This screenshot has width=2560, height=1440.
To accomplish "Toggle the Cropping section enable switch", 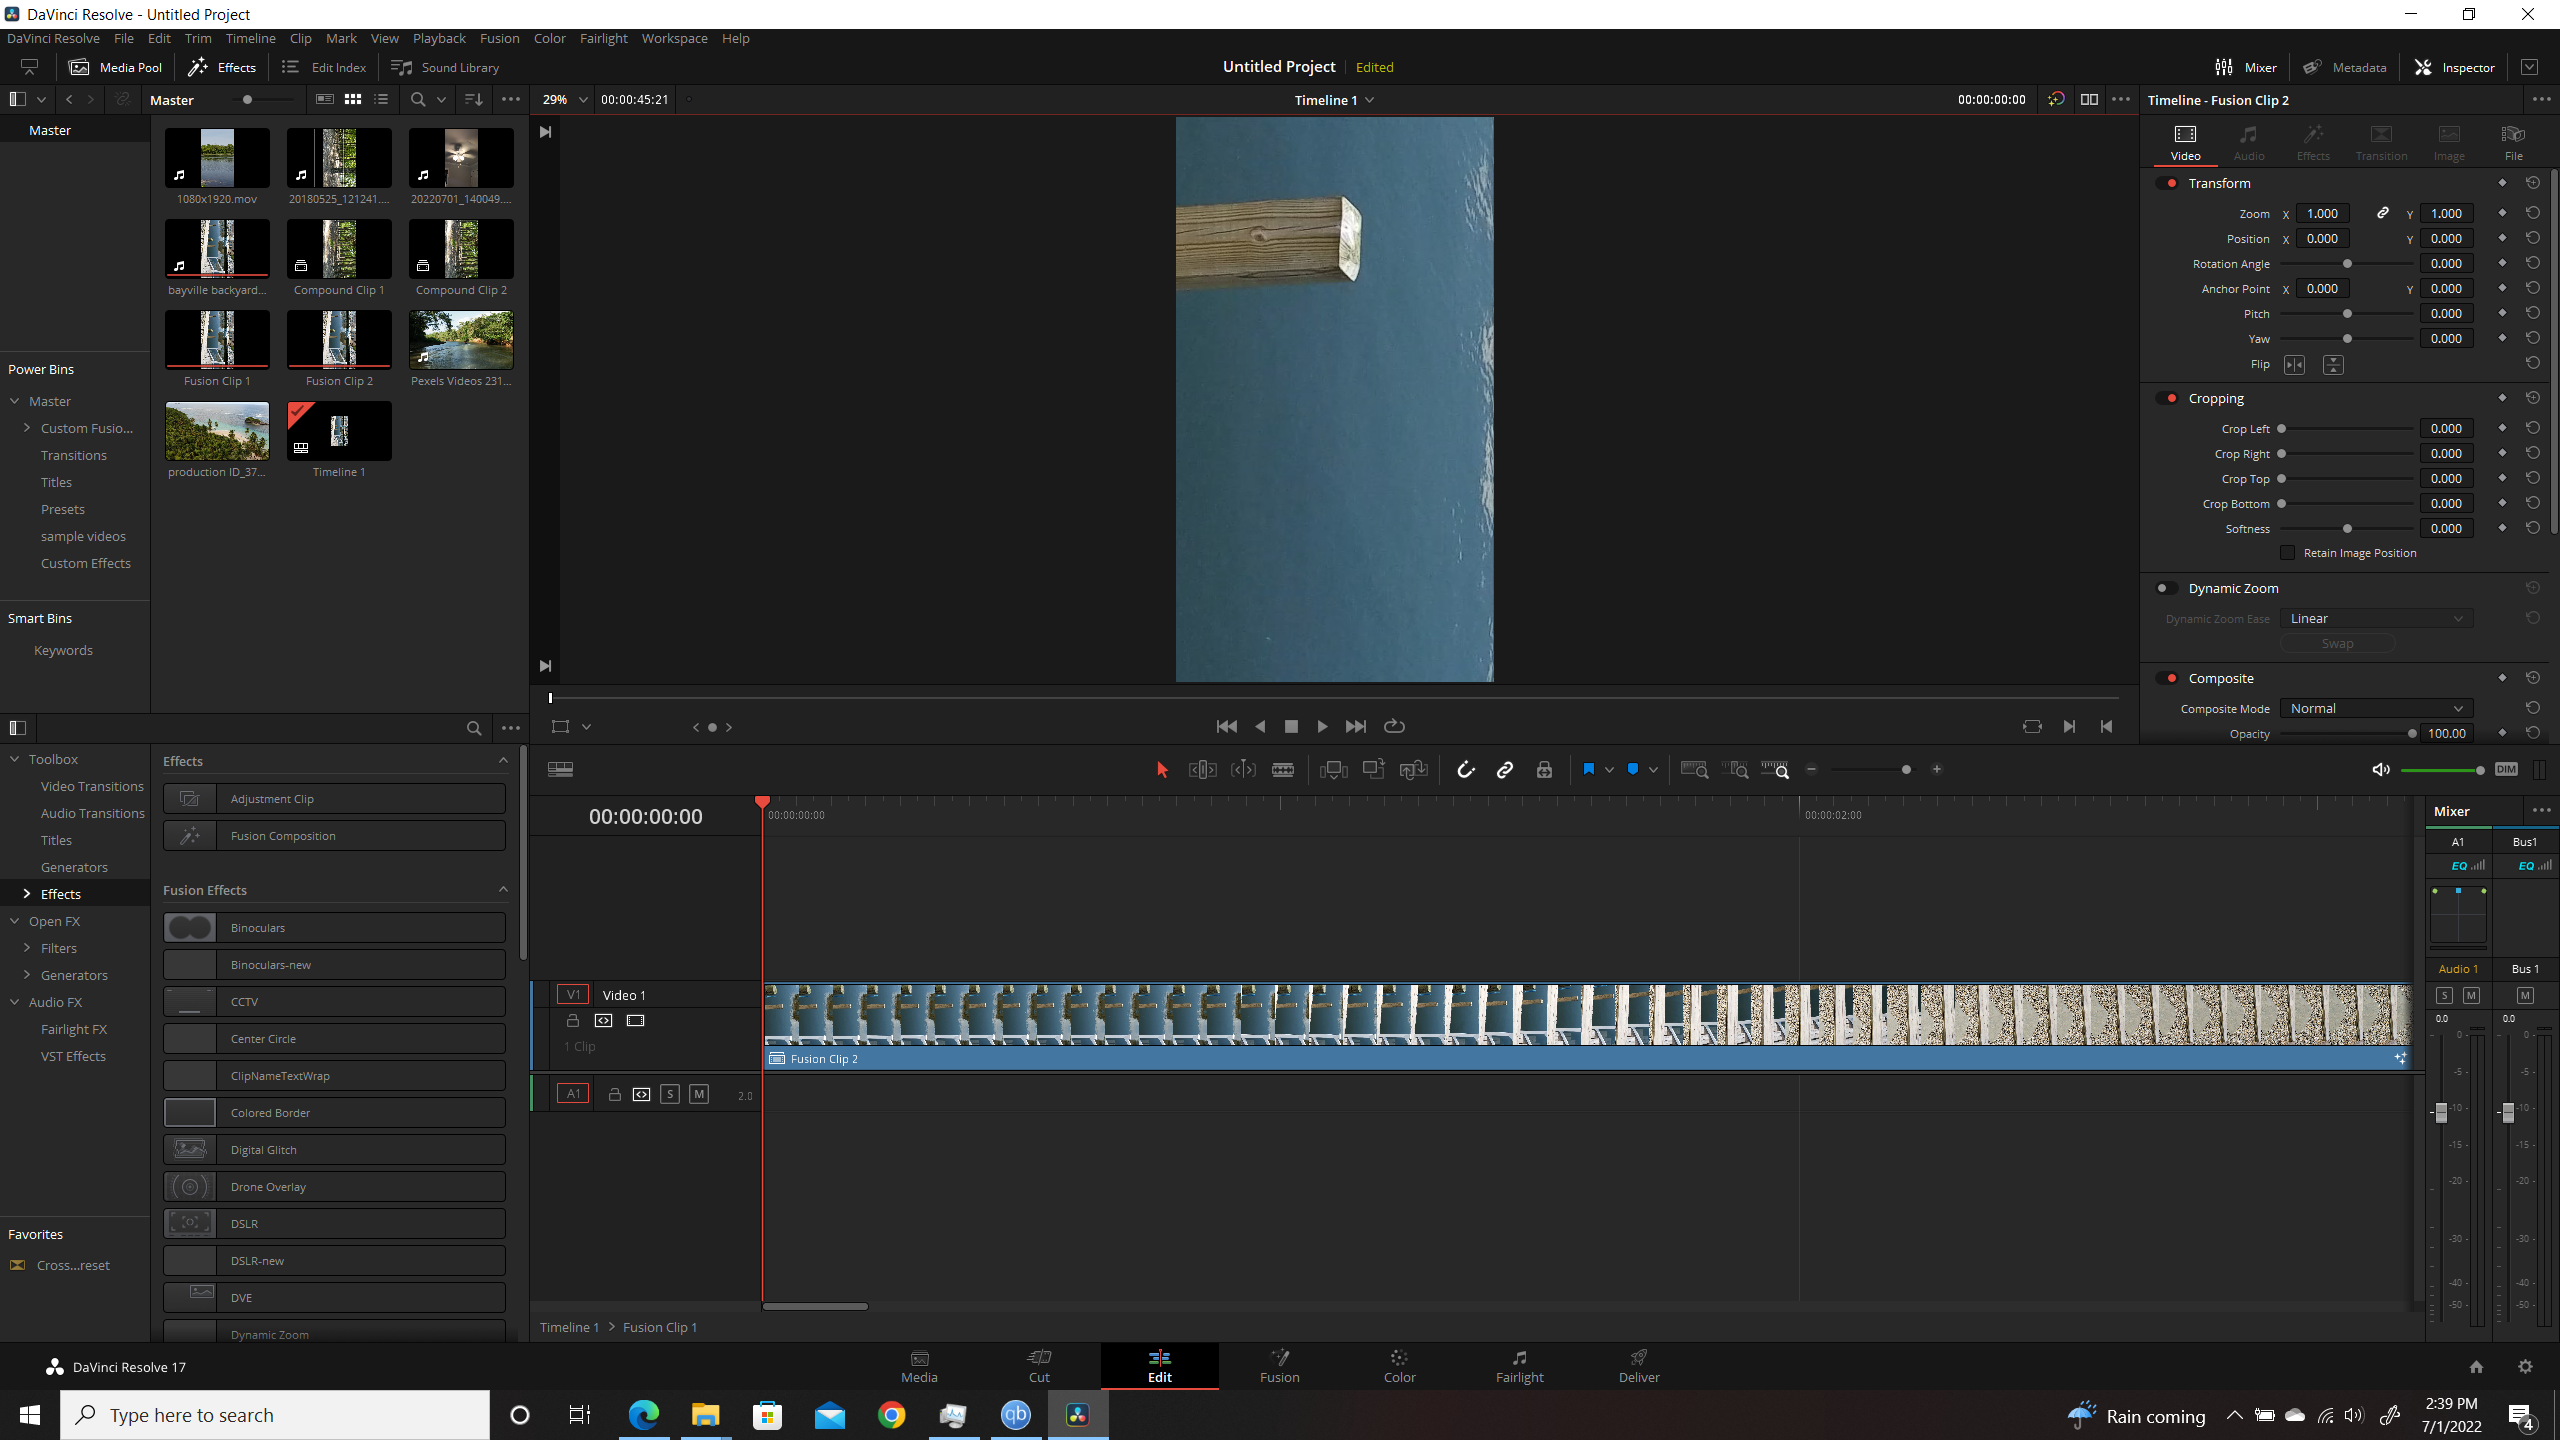I will [x=2167, y=398].
